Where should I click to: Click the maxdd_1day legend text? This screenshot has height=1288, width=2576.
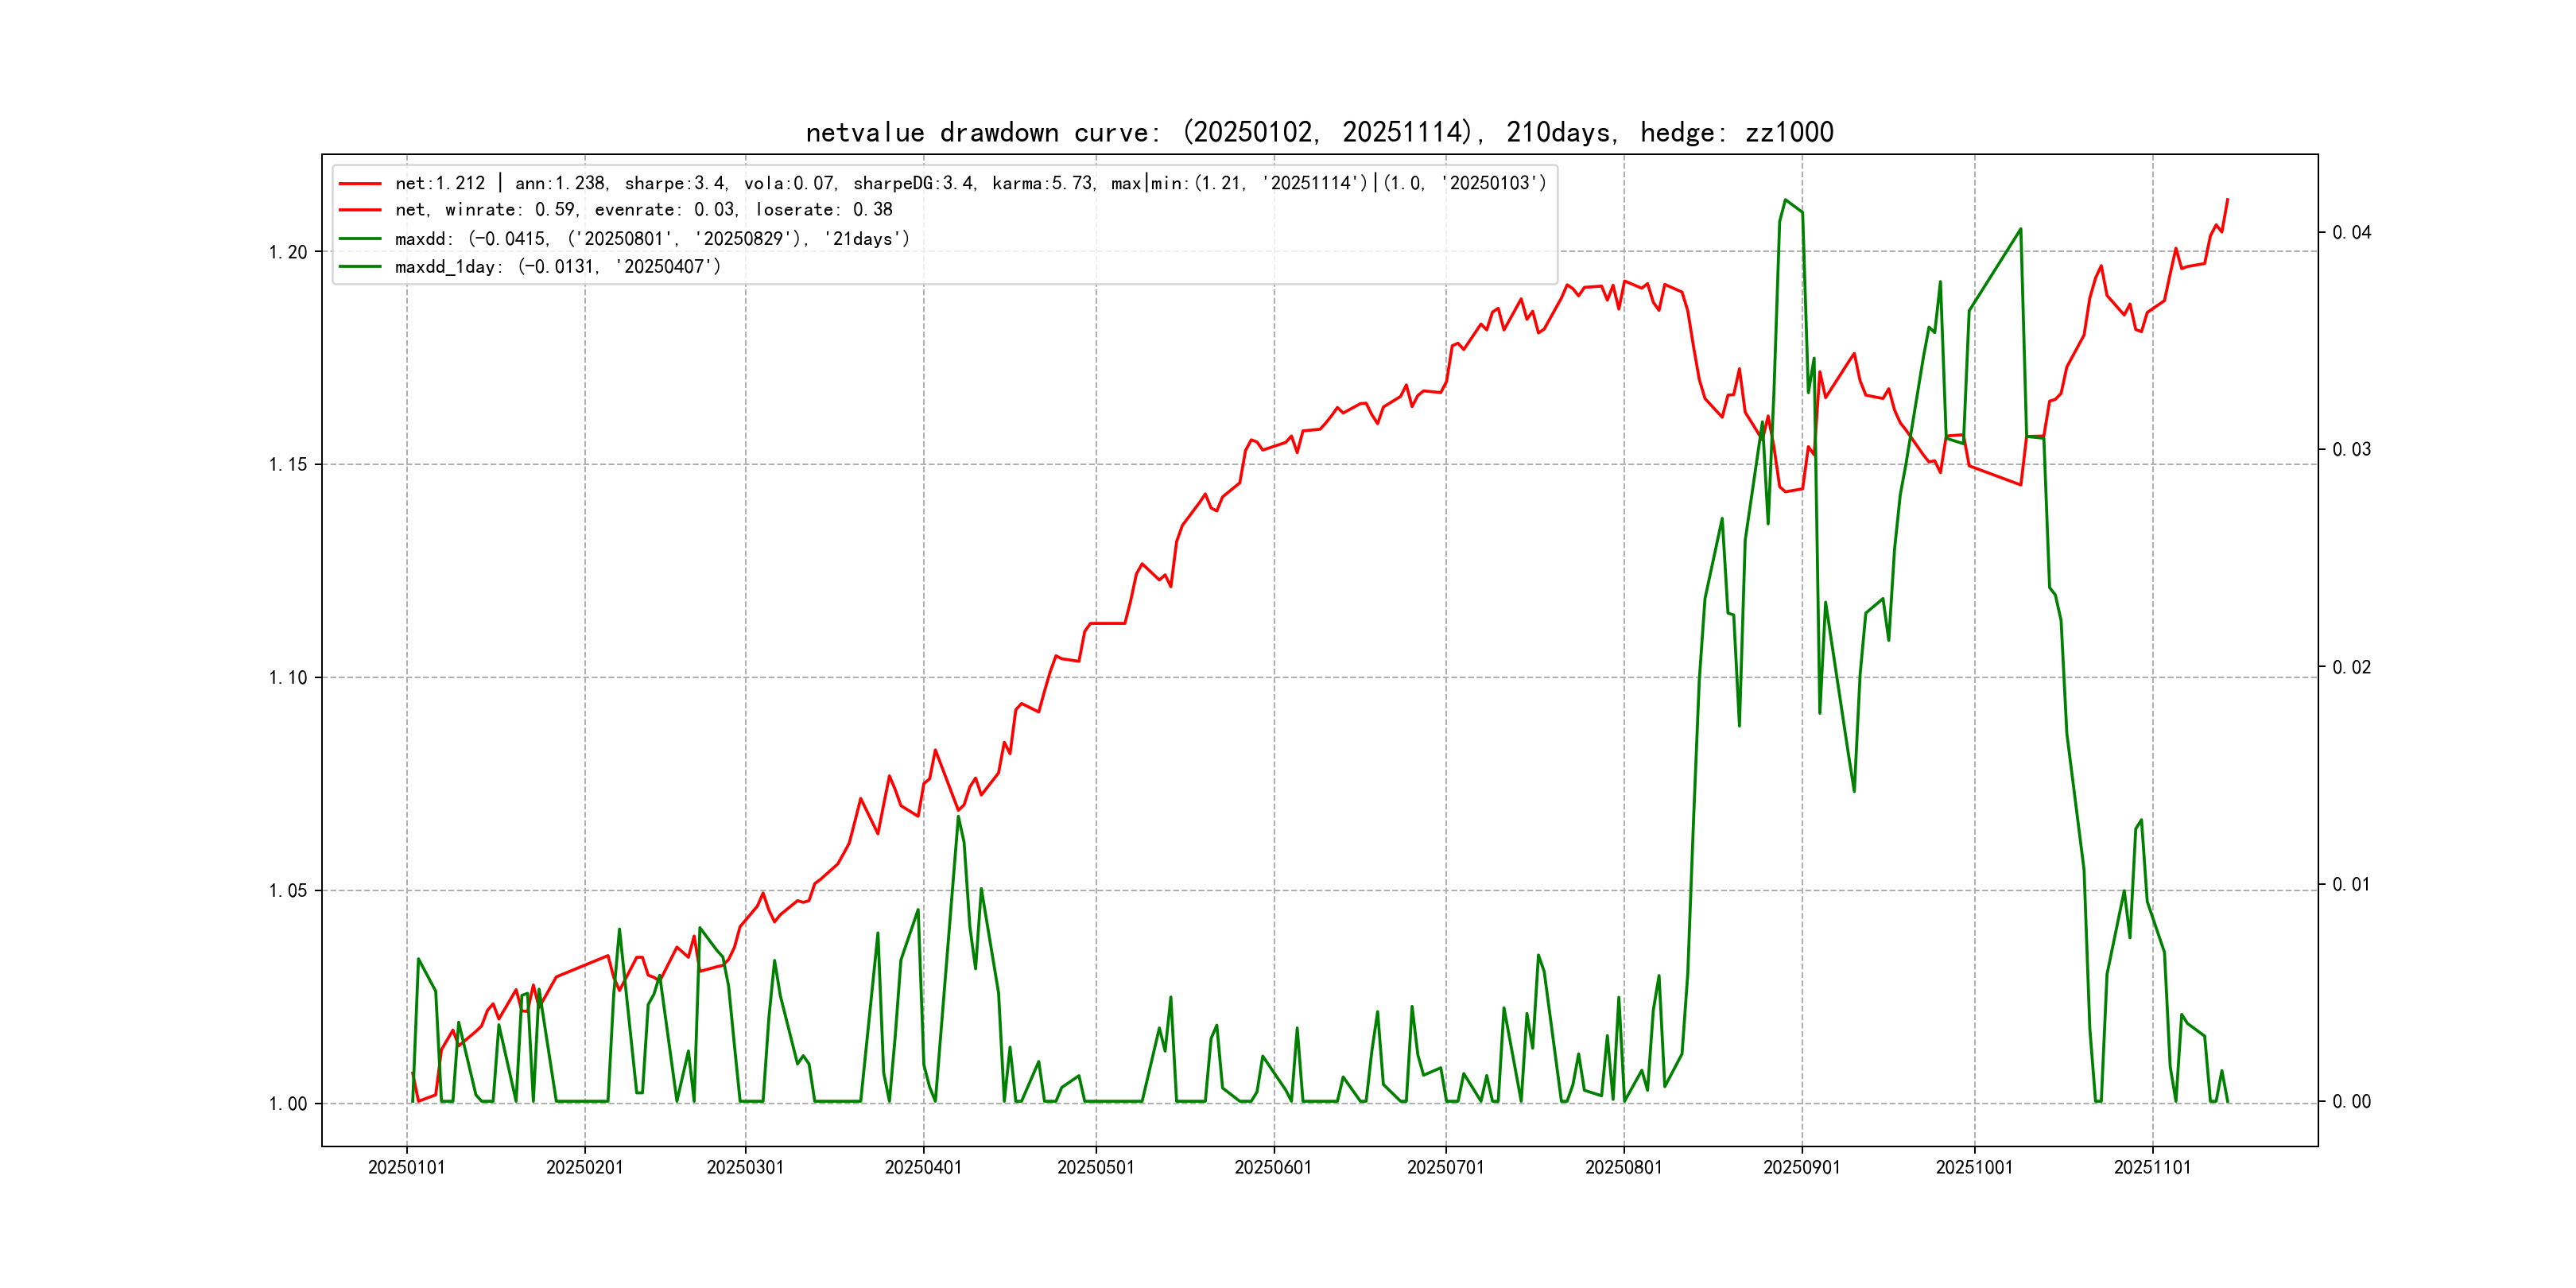(x=557, y=266)
